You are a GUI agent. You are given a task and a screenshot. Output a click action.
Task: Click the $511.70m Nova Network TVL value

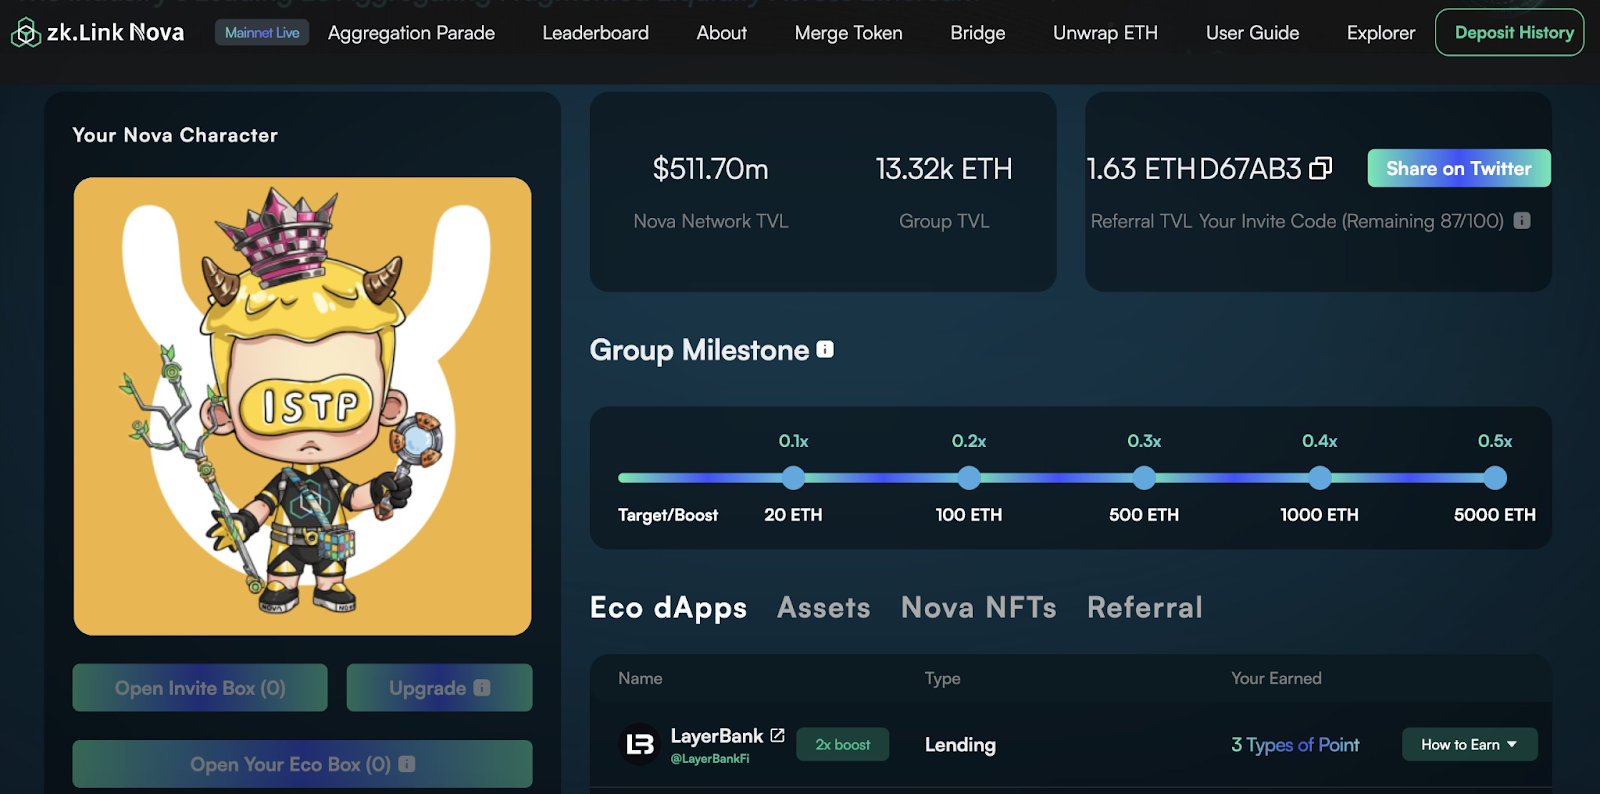point(710,169)
